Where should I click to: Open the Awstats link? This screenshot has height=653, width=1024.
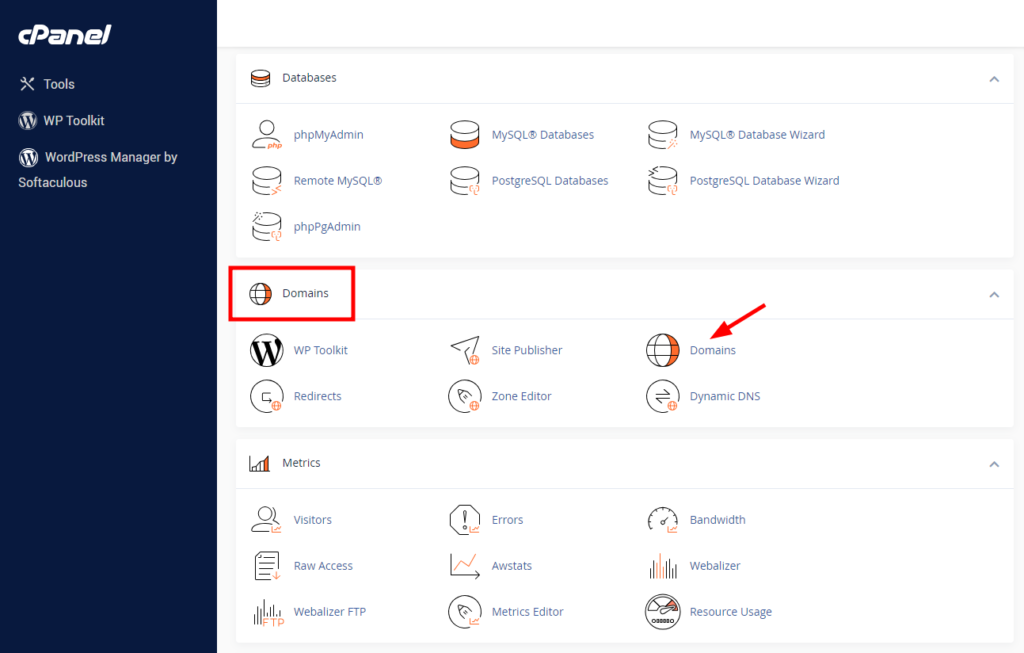[x=512, y=566]
